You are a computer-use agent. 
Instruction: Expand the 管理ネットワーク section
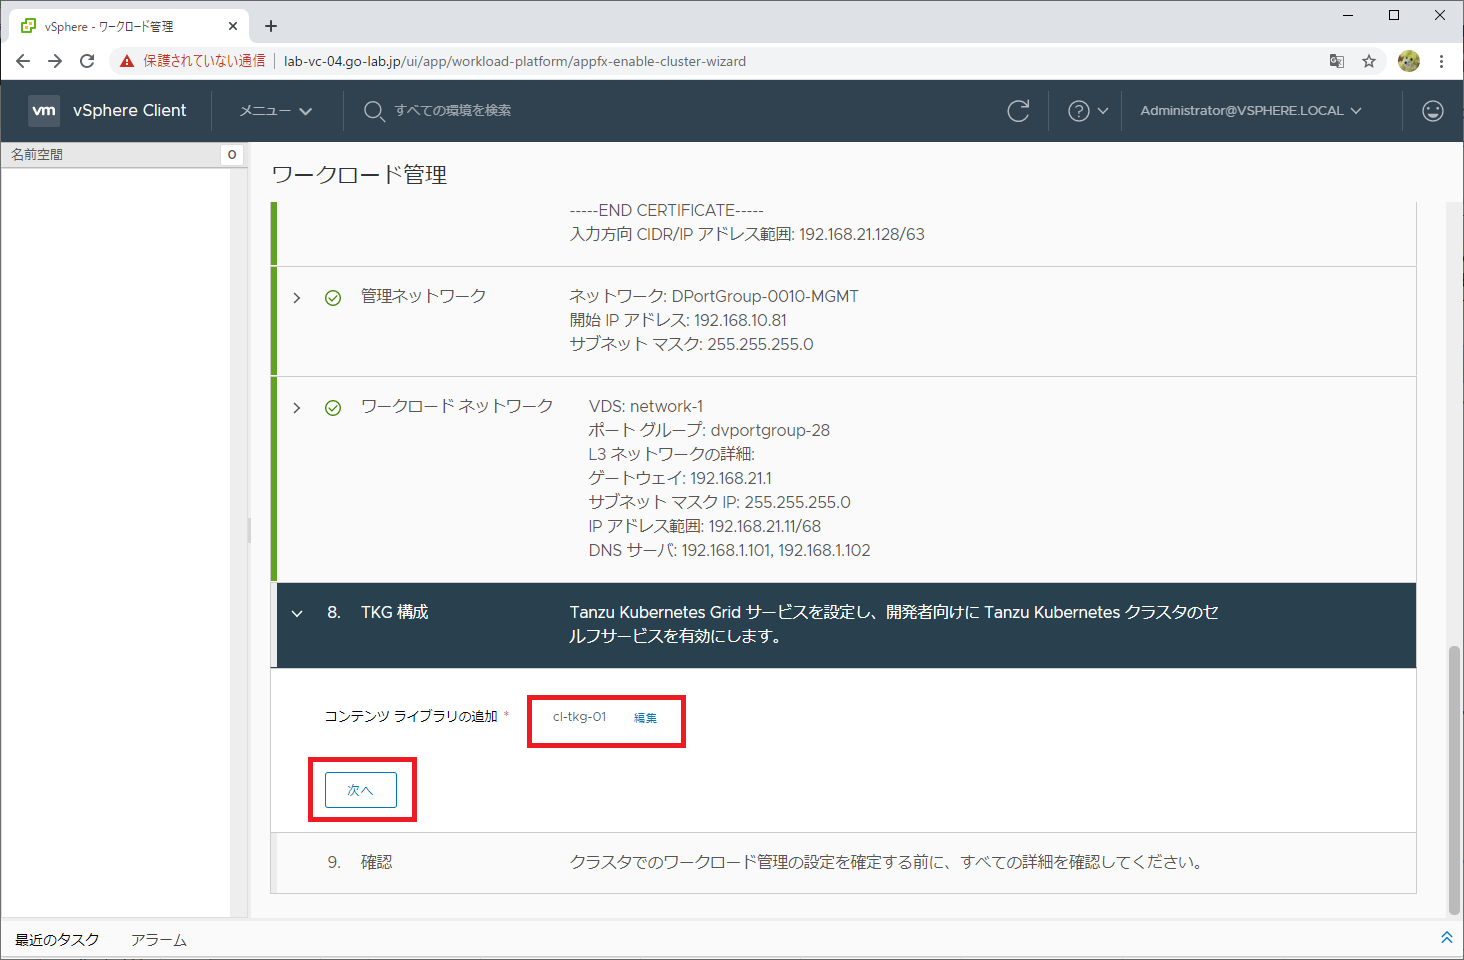[x=297, y=298]
